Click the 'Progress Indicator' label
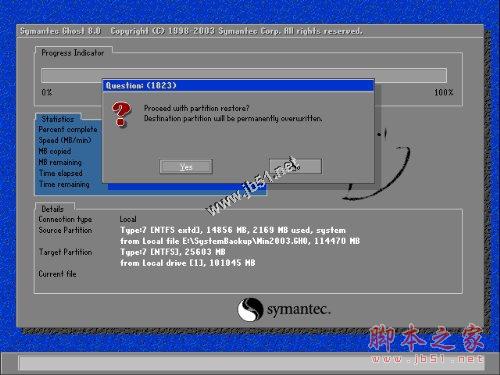This screenshot has width=500, height=375. [73, 53]
